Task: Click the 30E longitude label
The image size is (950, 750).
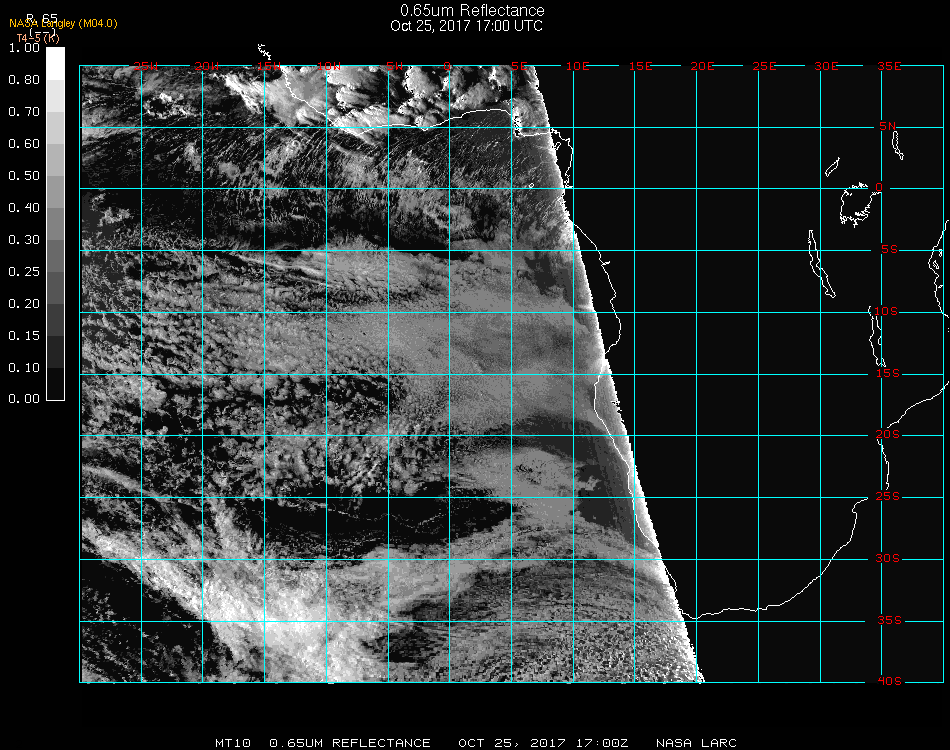Action: pos(826,66)
